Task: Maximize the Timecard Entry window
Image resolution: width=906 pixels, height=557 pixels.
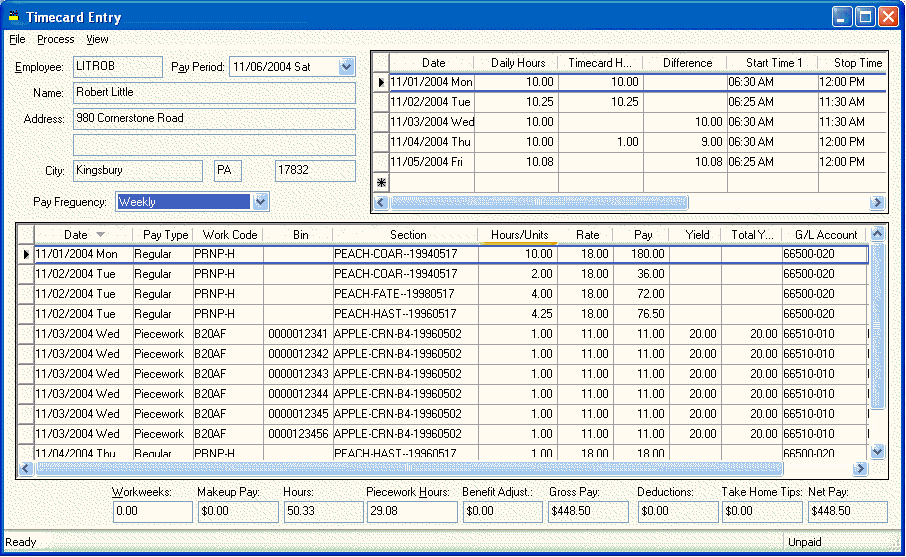Action: (863, 16)
